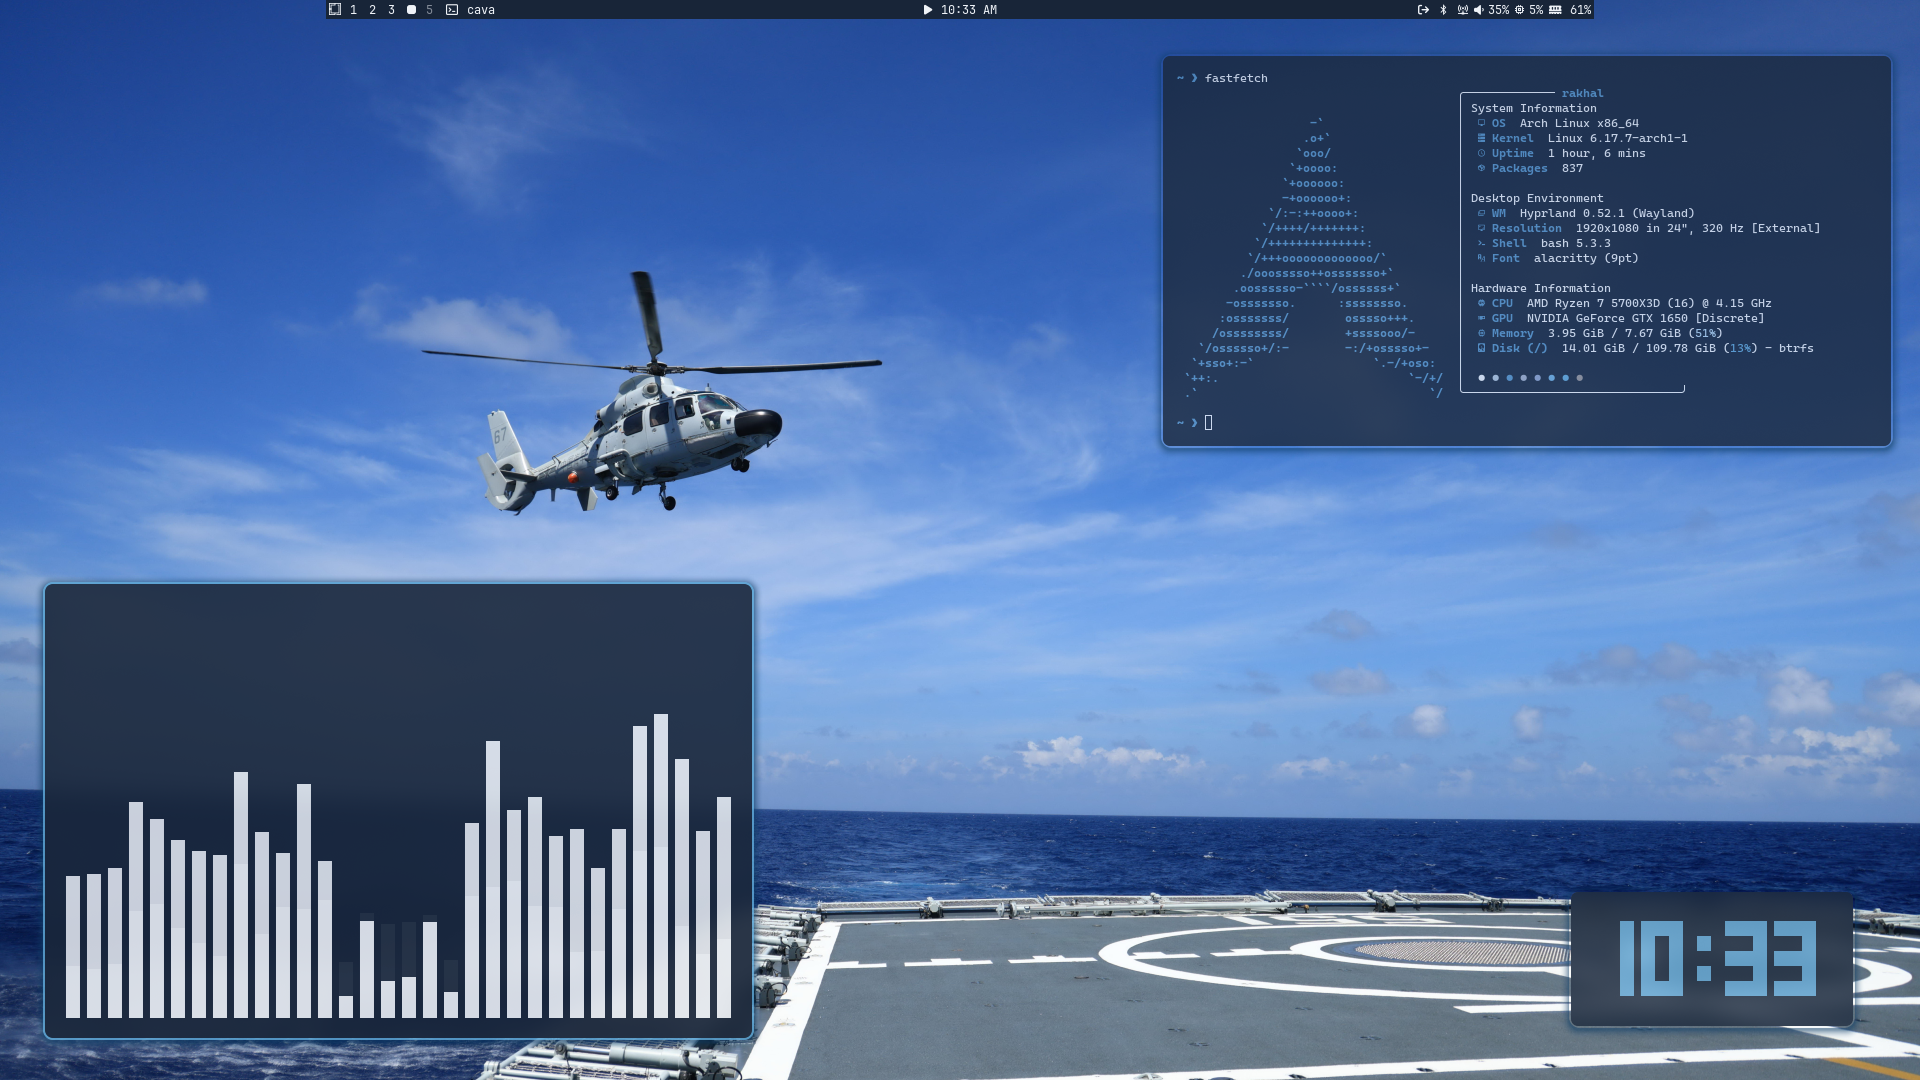Screen dimensions: 1920x1080
Task: Click the GPU row 'NVIDIA GeForce GTX 1650'
Action: [x=1621, y=318]
